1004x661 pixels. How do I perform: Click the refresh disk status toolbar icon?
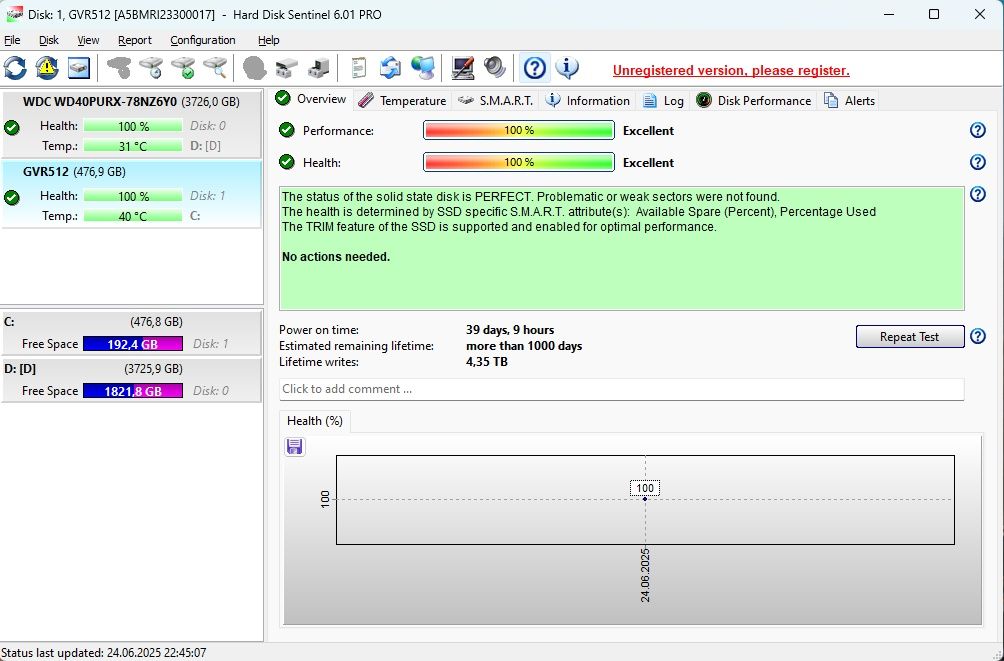point(15,67)
